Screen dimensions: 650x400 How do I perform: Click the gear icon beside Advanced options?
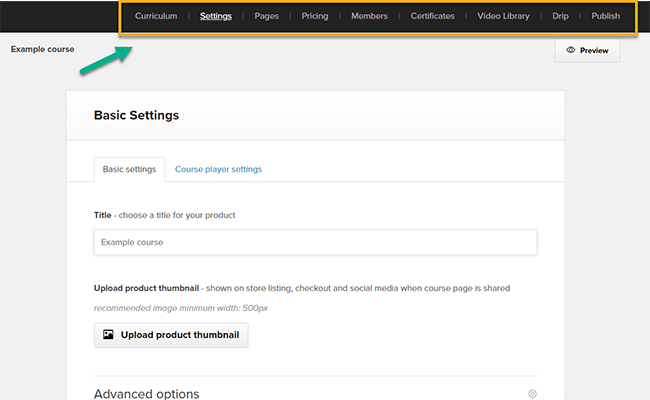tap(533, 394)
